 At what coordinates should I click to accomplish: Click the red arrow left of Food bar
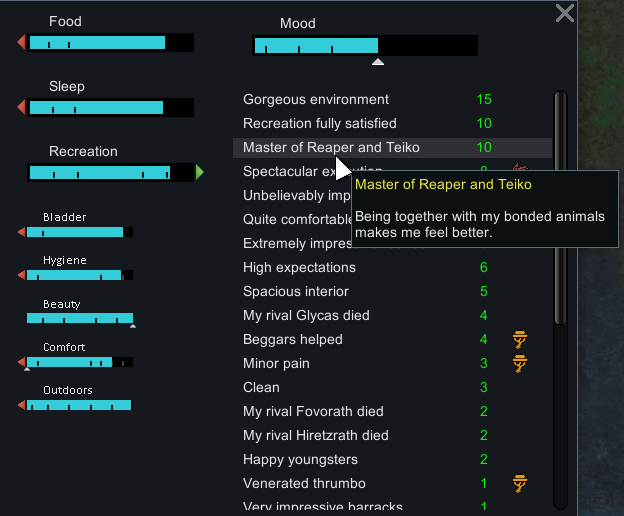point(21,42)
